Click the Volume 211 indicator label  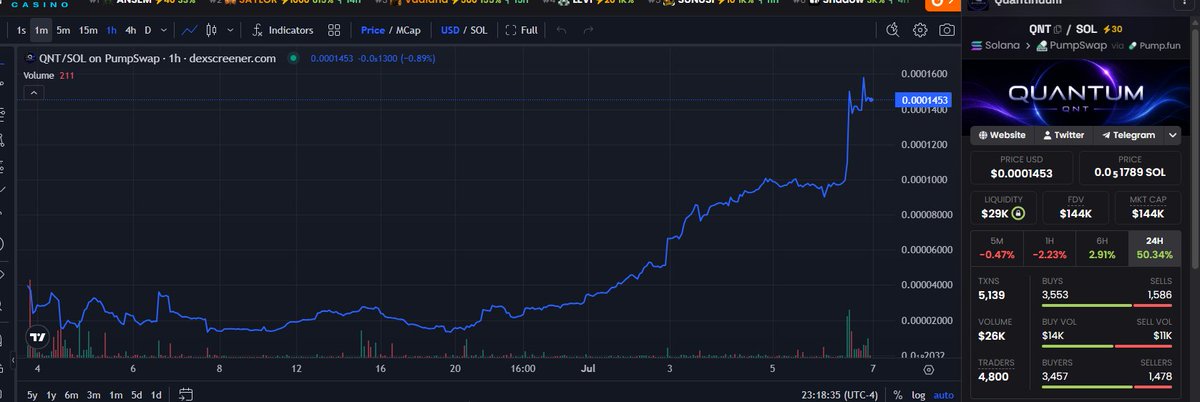pos(49,75)
